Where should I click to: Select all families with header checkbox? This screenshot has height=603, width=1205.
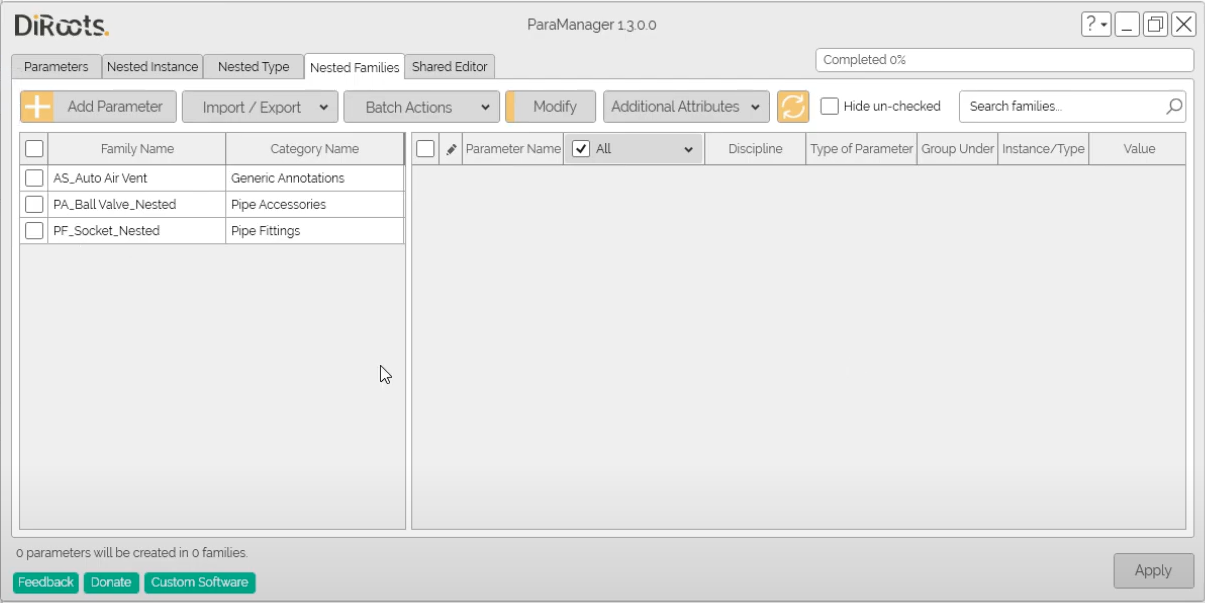pyautogui.click(x=34, y=149)
